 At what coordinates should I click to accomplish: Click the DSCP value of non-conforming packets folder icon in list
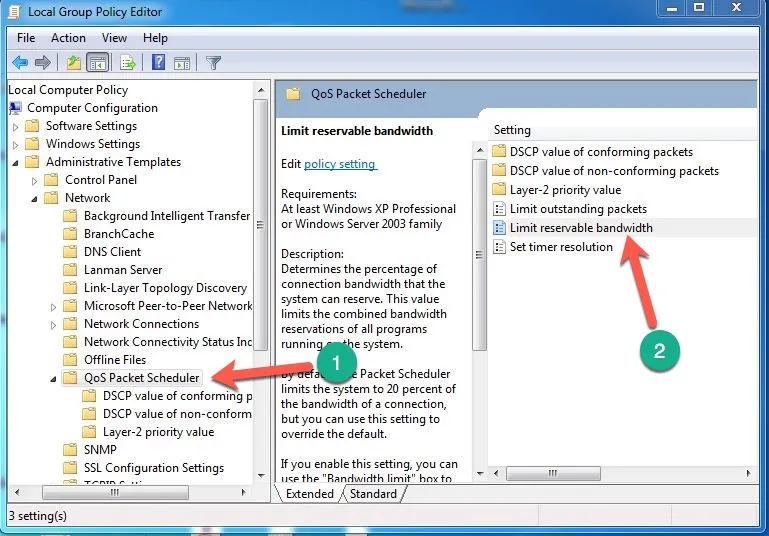[x=499, y=171]
